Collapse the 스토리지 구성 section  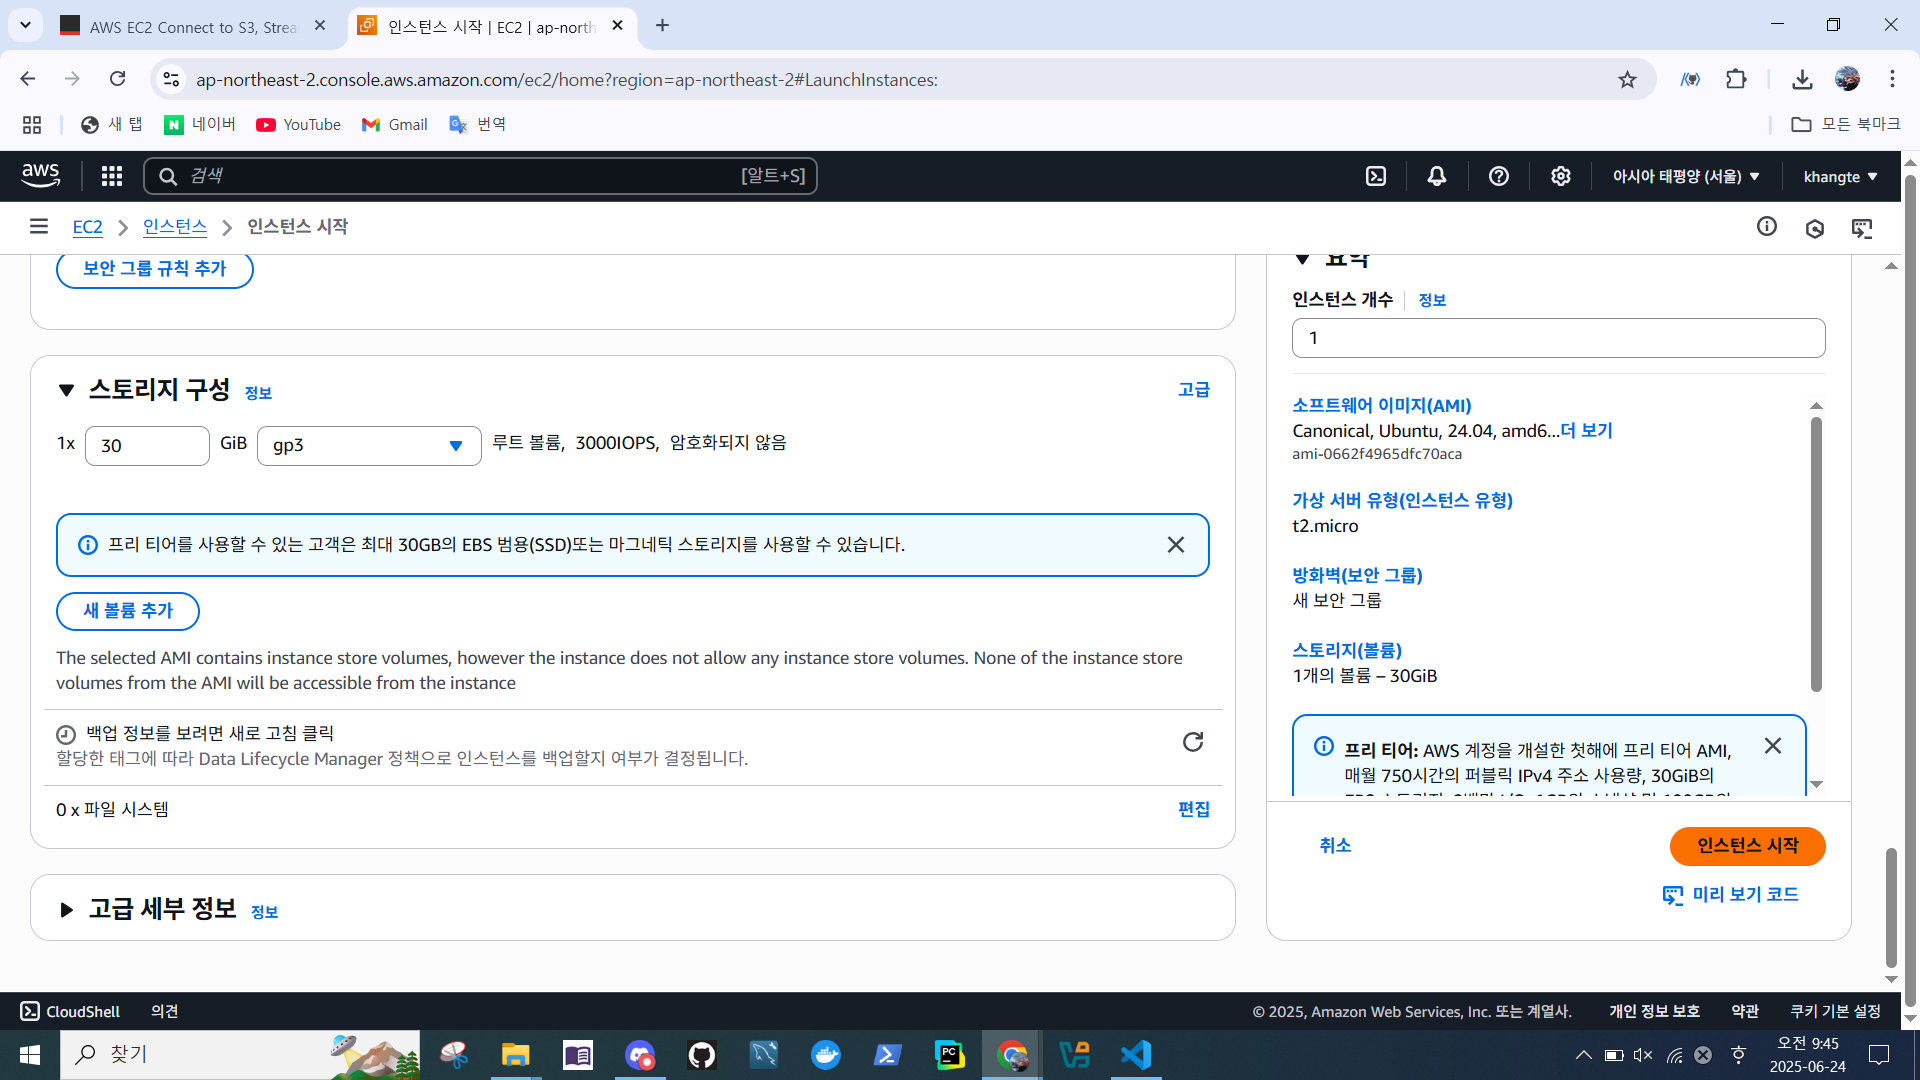(66, 390)
